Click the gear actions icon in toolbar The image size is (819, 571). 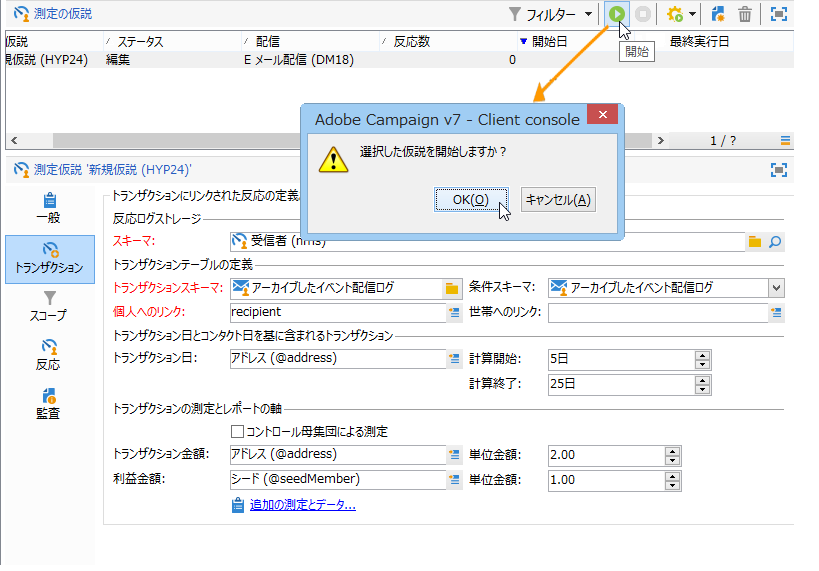coord(674,14)
